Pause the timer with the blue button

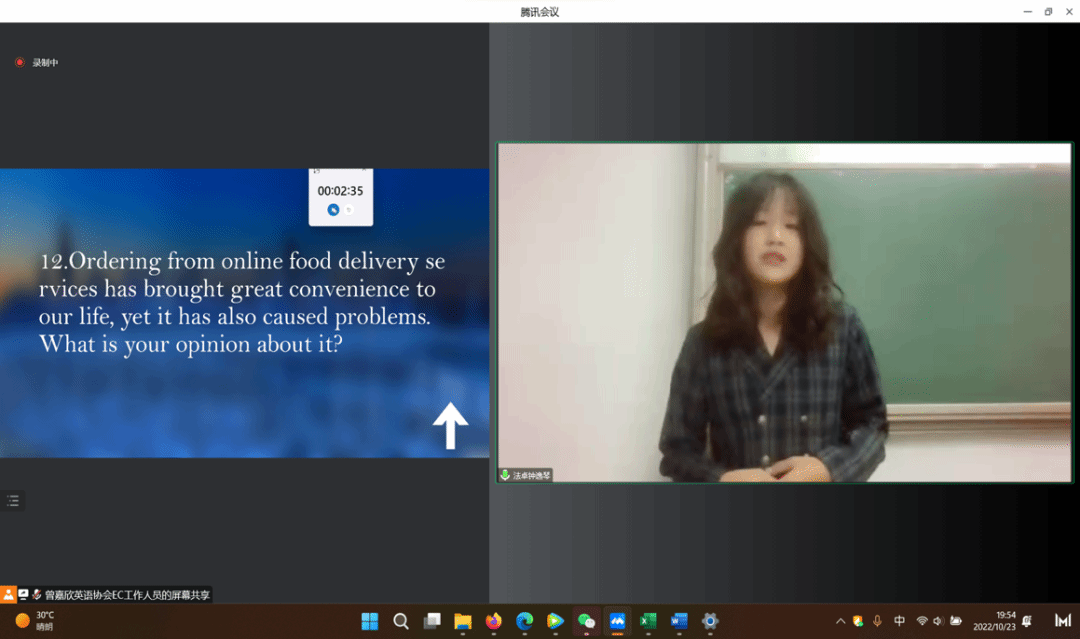coord(334,210)
